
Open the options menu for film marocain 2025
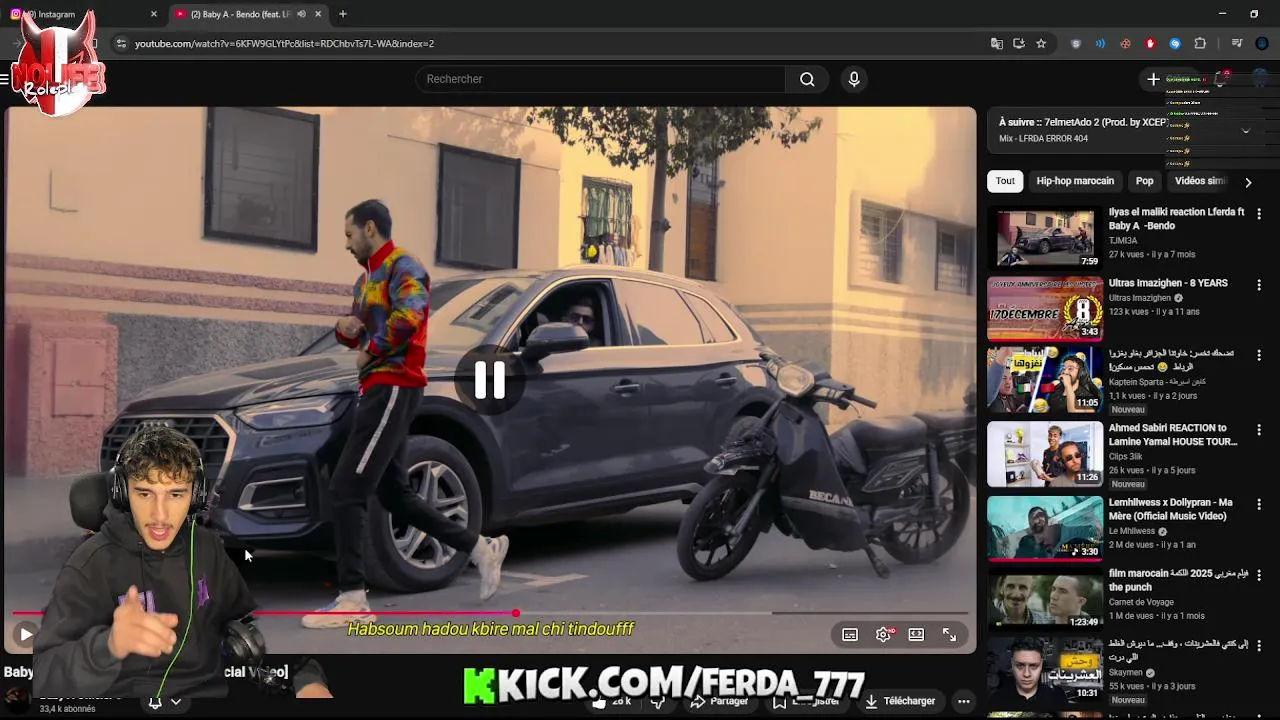(x=1259, y=575)
